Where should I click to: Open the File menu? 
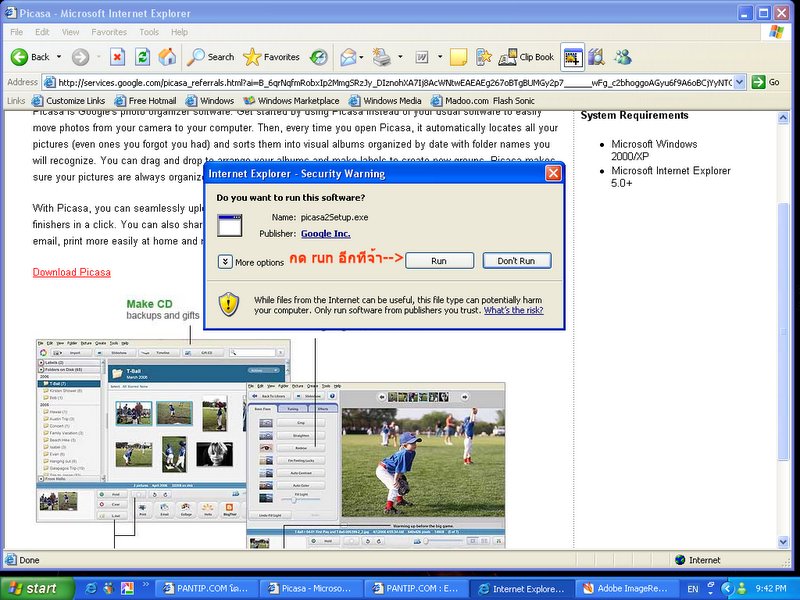16,32
